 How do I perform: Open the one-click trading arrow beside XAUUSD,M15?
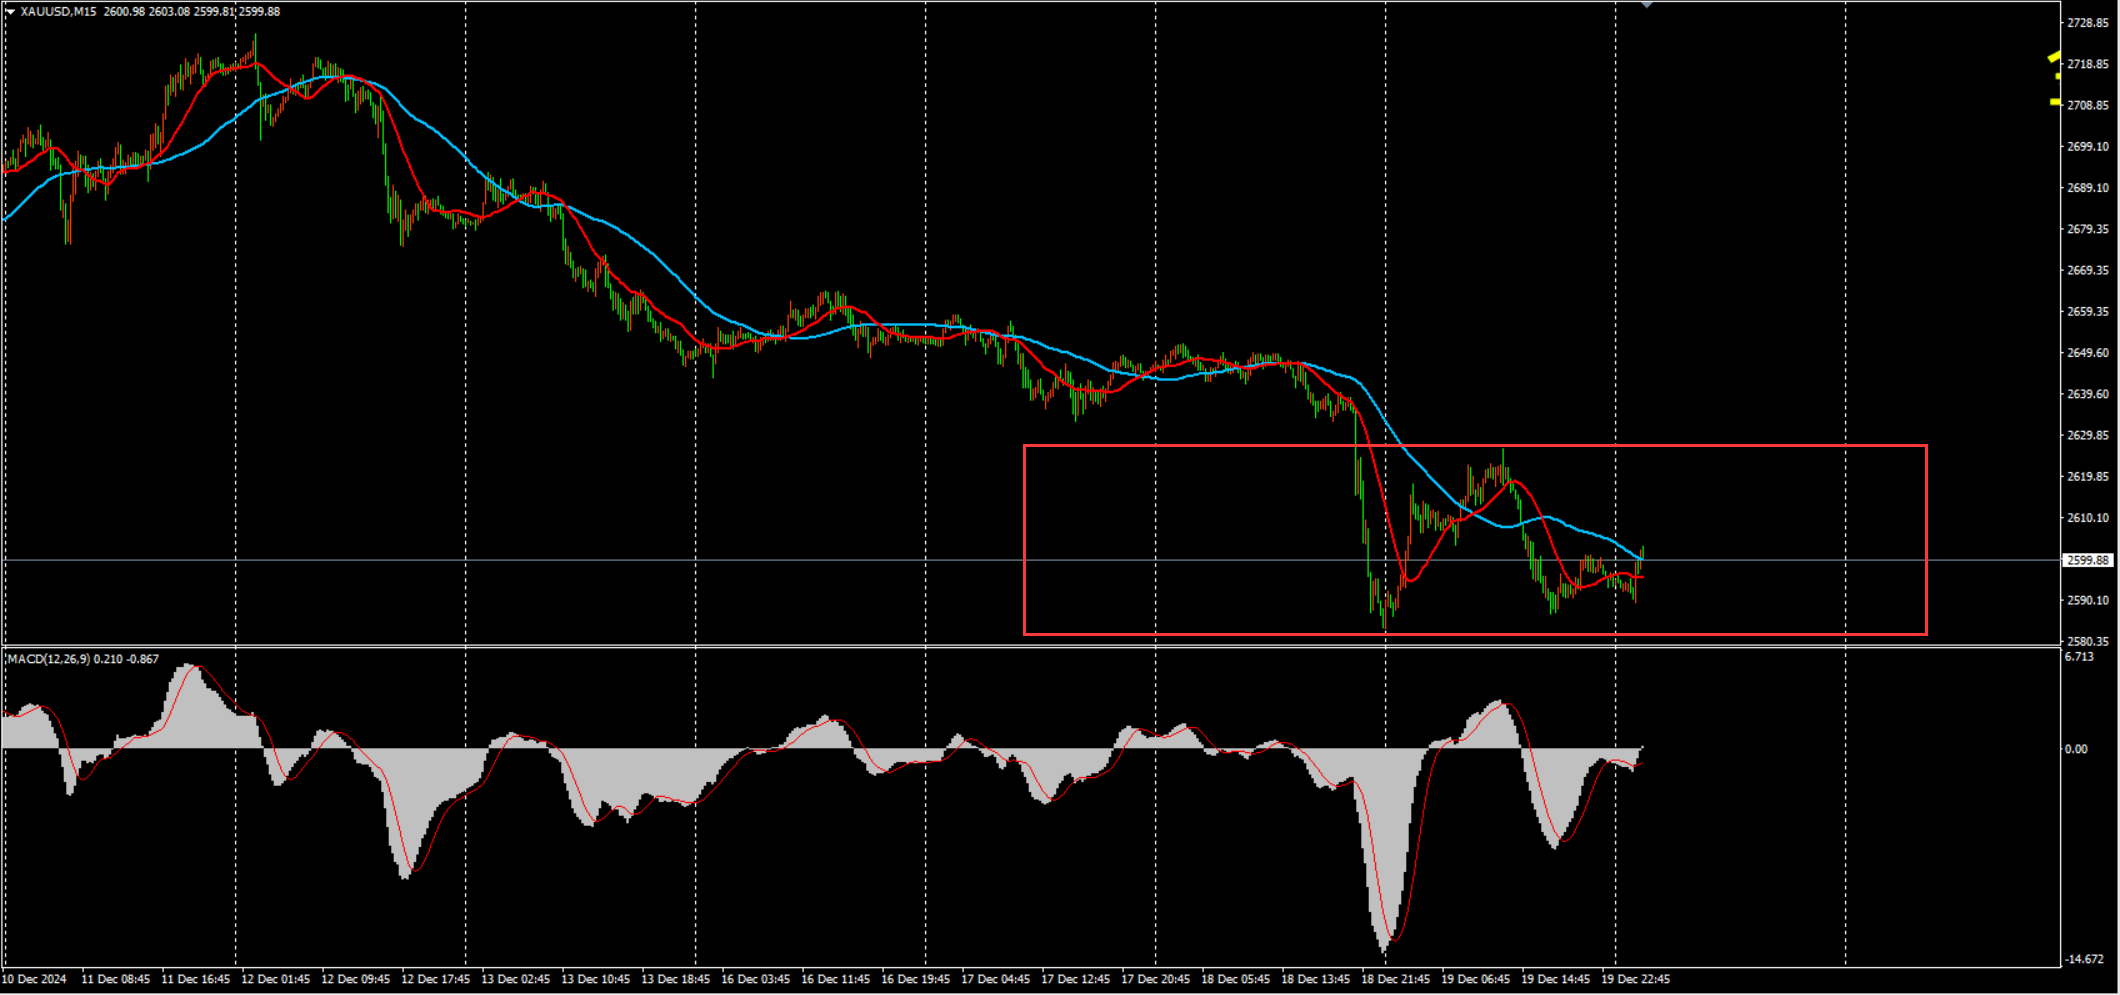(10, 12)
